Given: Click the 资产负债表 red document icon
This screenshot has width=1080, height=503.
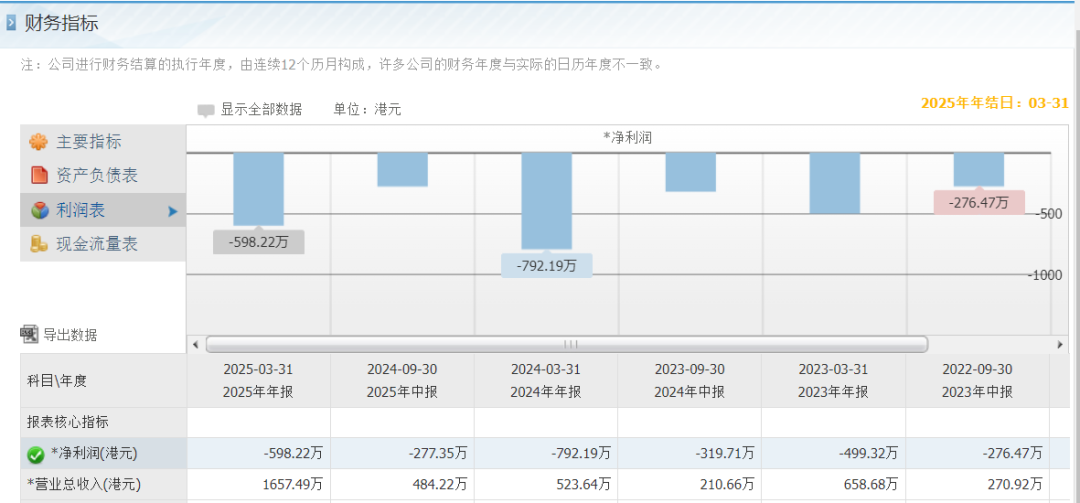Looking at the screenshot, I should 39,175.
